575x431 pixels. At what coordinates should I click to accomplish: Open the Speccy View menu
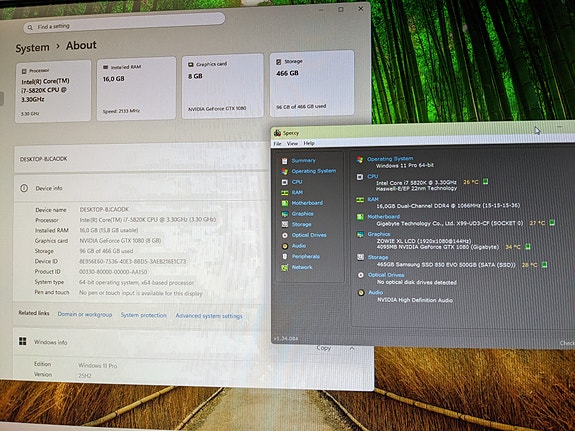(292, 143)
